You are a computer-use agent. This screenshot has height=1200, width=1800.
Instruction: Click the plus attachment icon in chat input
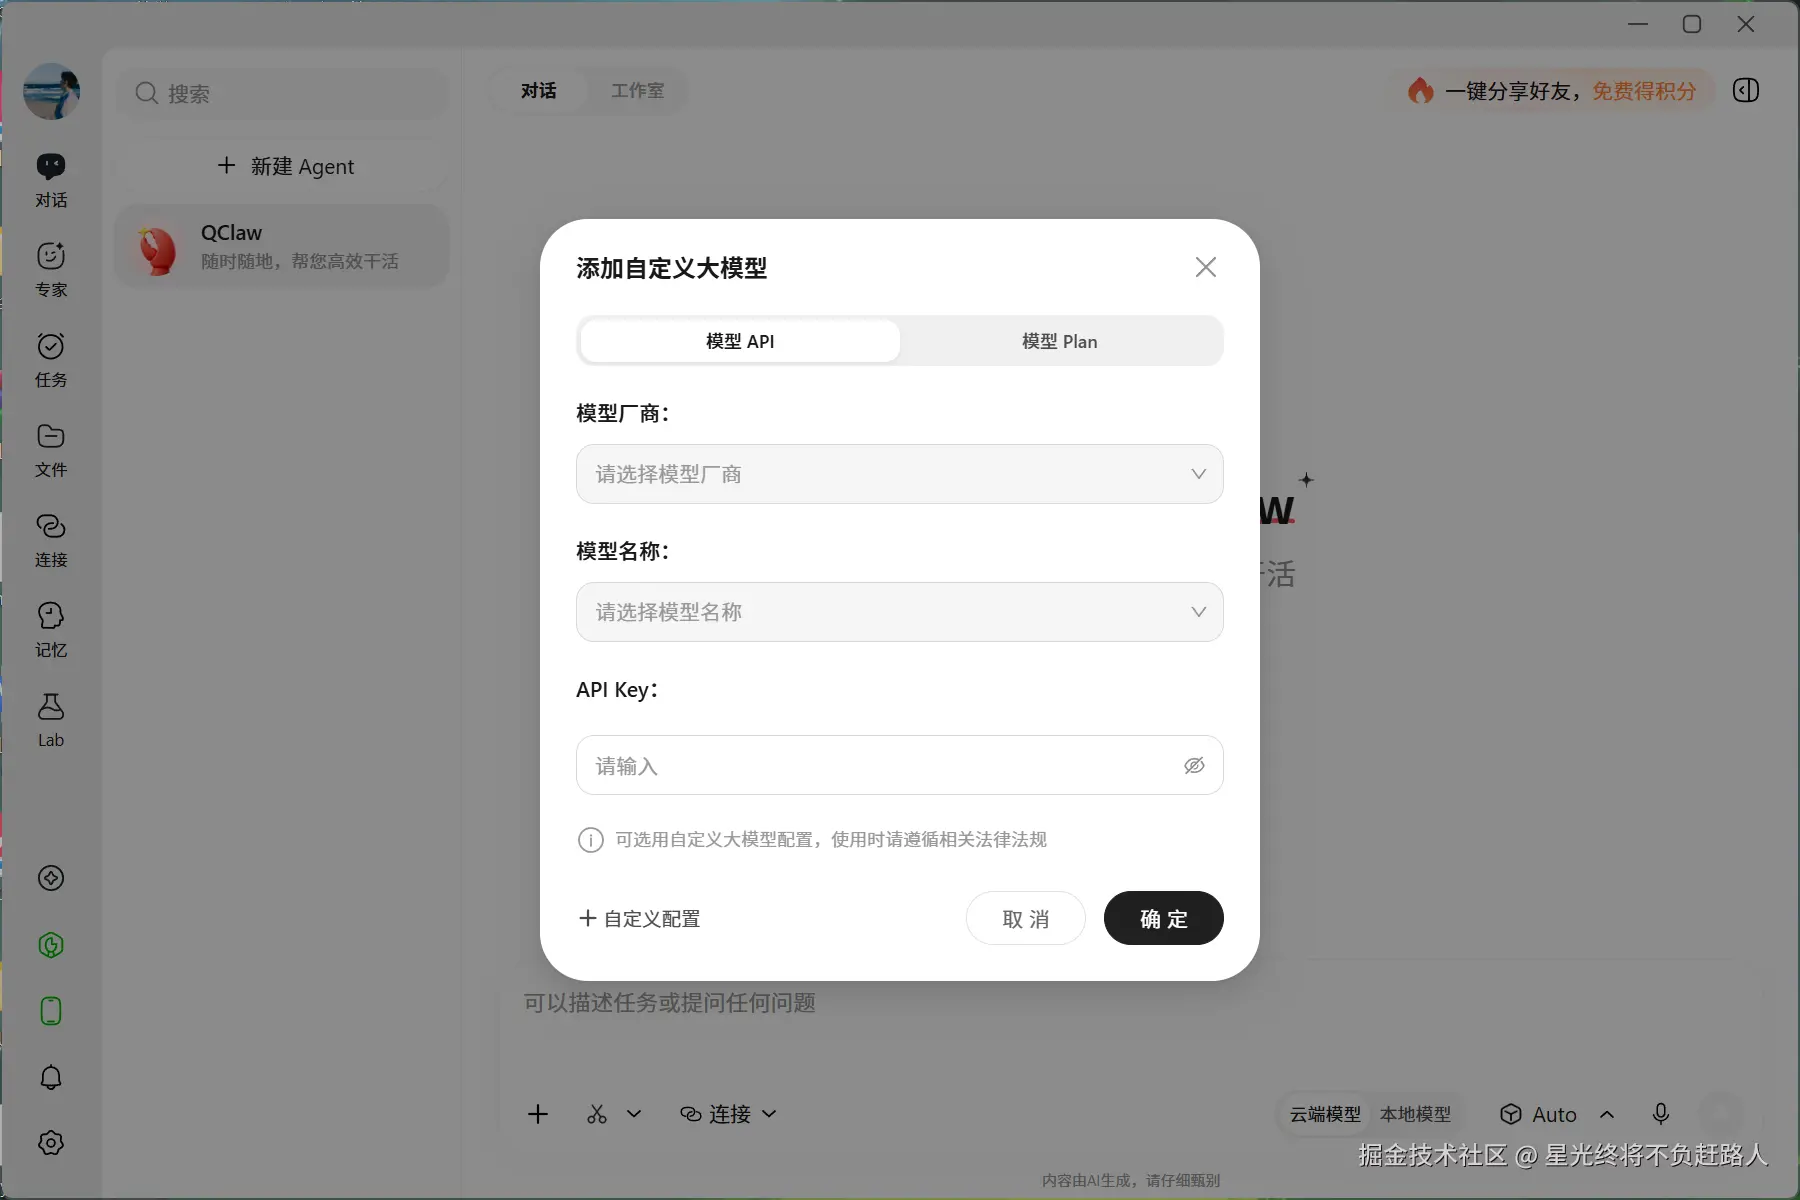pos(538,1114)
